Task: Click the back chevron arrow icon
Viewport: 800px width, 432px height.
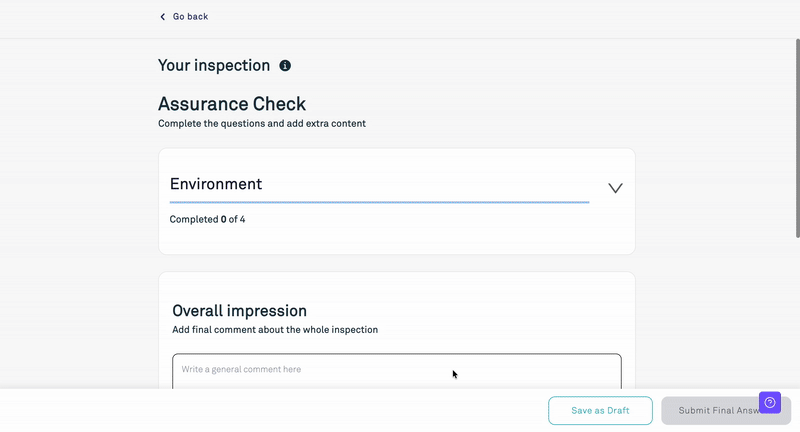Action: point(163,17)
